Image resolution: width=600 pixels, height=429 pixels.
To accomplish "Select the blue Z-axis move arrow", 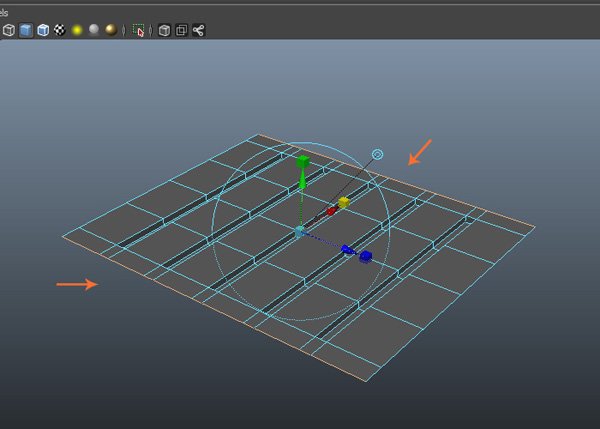I will coord(347,250).
